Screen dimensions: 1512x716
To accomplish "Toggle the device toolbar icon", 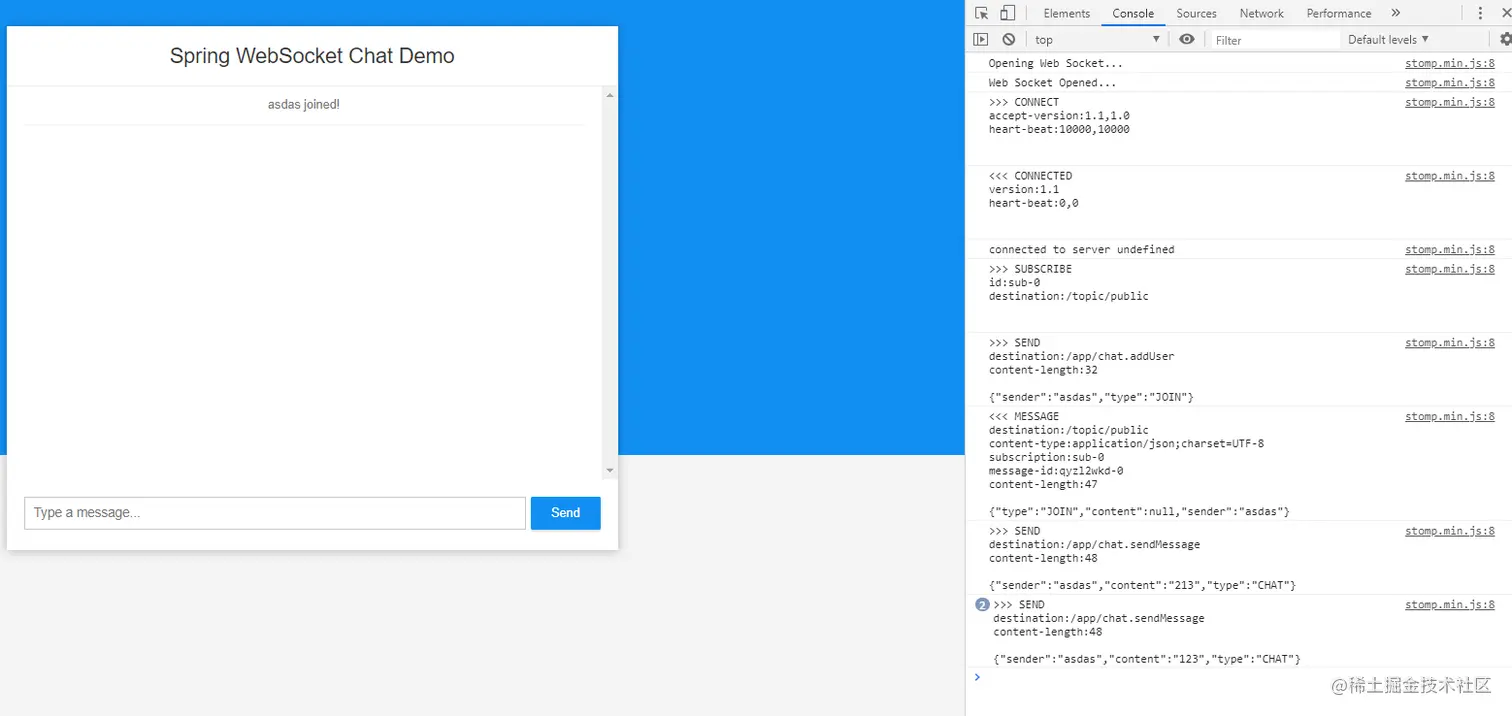I will click(1007, 13).
